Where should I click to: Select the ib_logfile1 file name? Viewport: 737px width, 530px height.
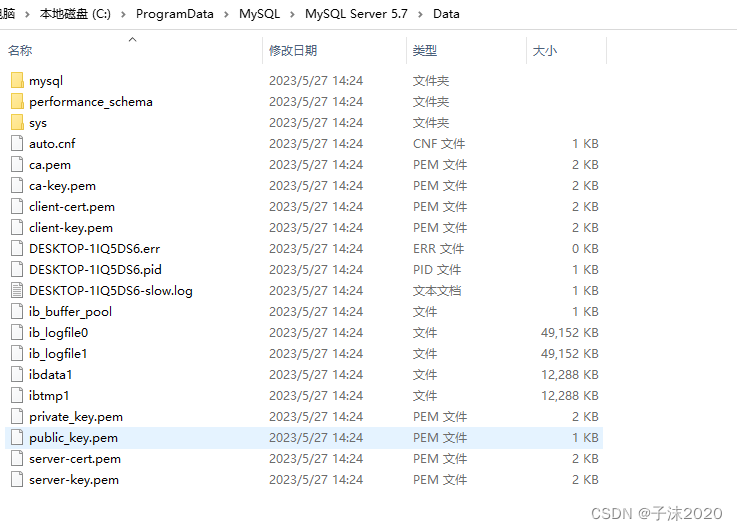(x=58, y=353)
